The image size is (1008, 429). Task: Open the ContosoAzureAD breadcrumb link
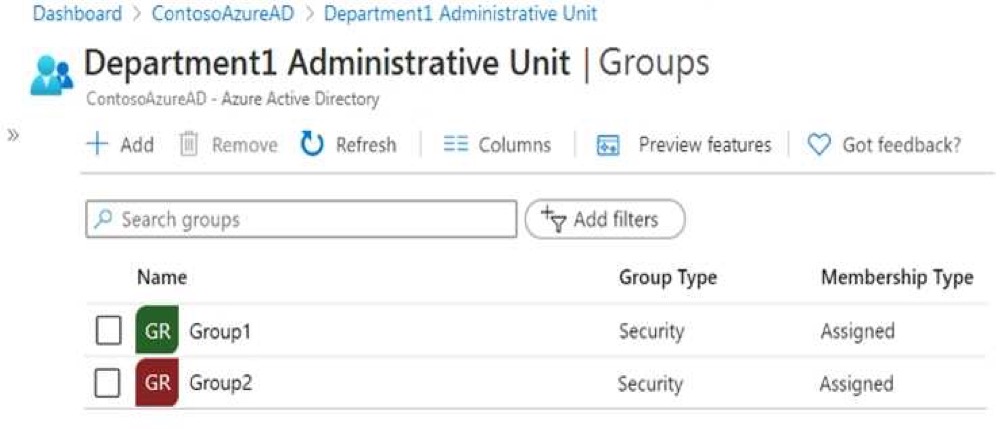click(x=224, y=14)
